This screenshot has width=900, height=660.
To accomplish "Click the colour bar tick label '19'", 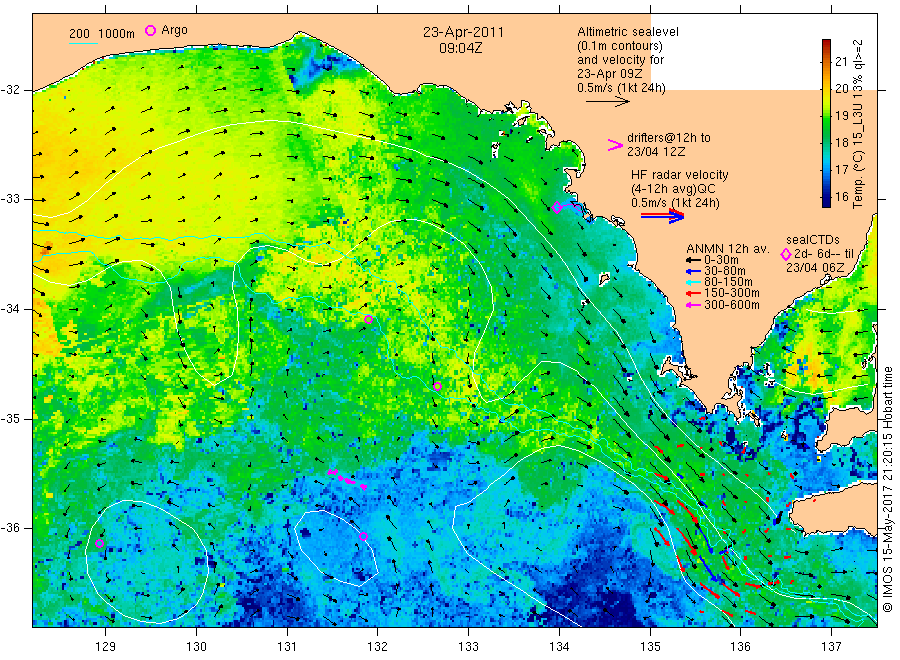I will [x=841, y=115].
